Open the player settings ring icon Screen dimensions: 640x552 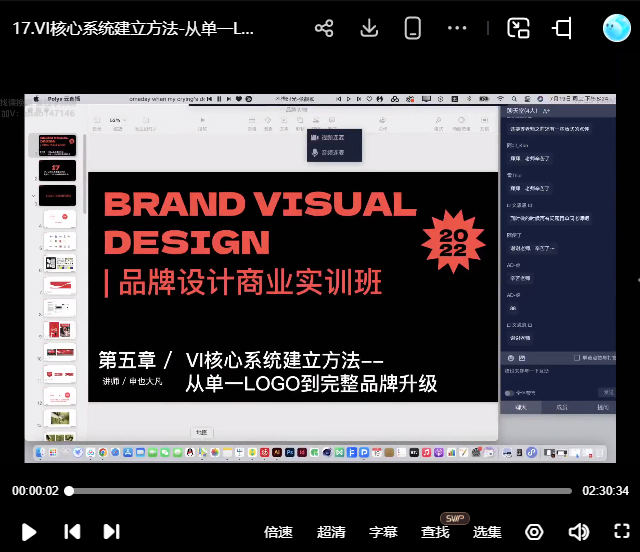[535, 532]
